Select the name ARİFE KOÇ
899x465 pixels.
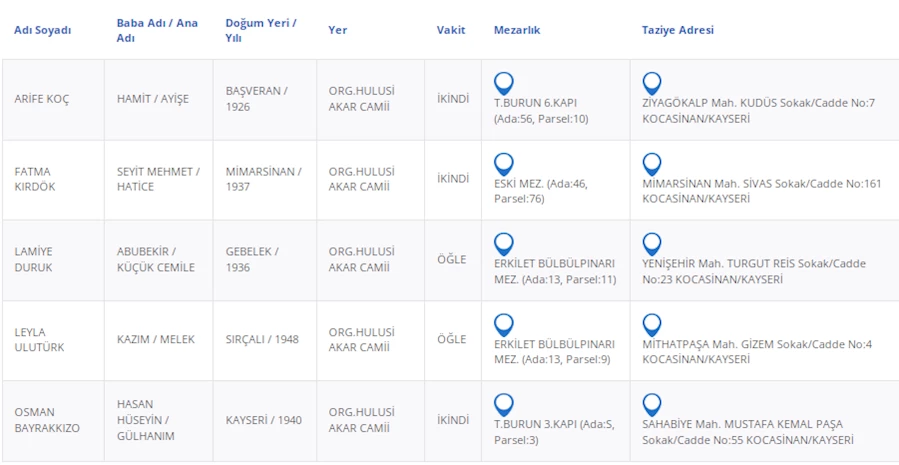[42, 99]
